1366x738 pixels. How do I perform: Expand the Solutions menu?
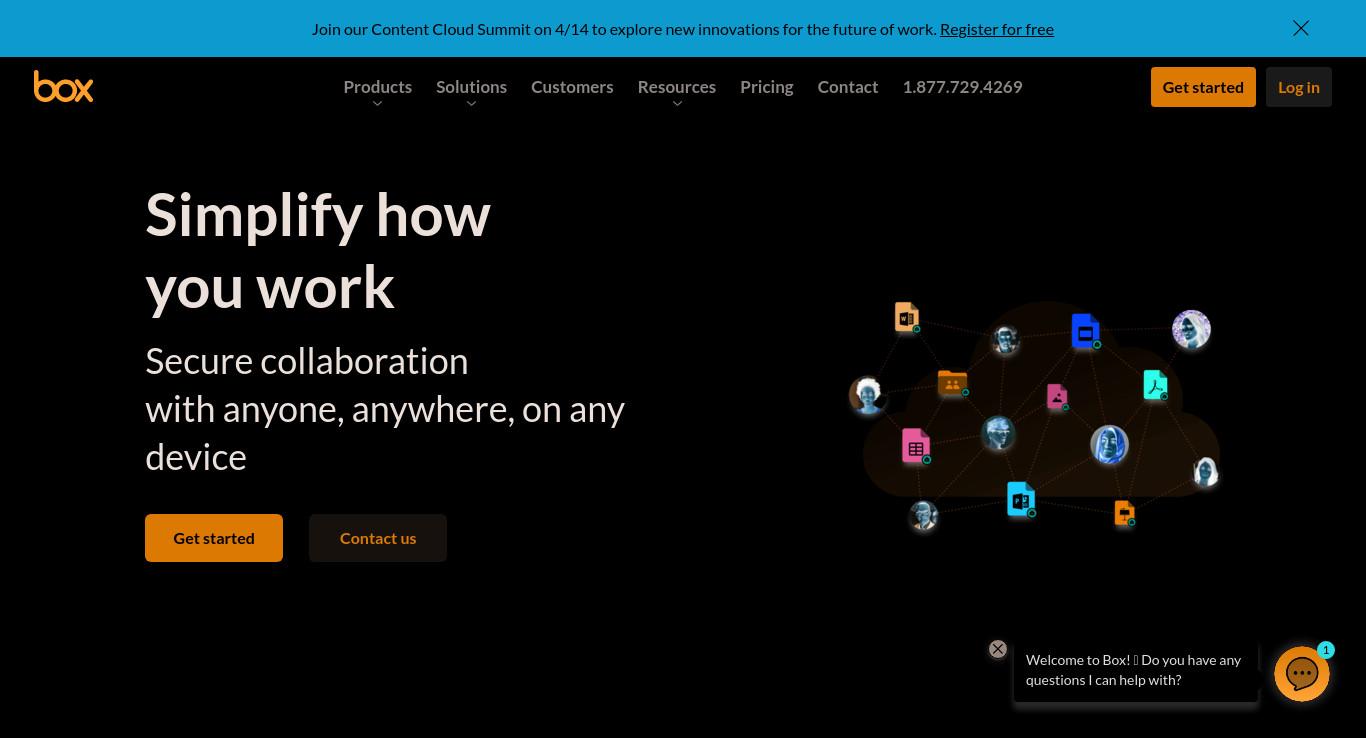click(471, 88)
